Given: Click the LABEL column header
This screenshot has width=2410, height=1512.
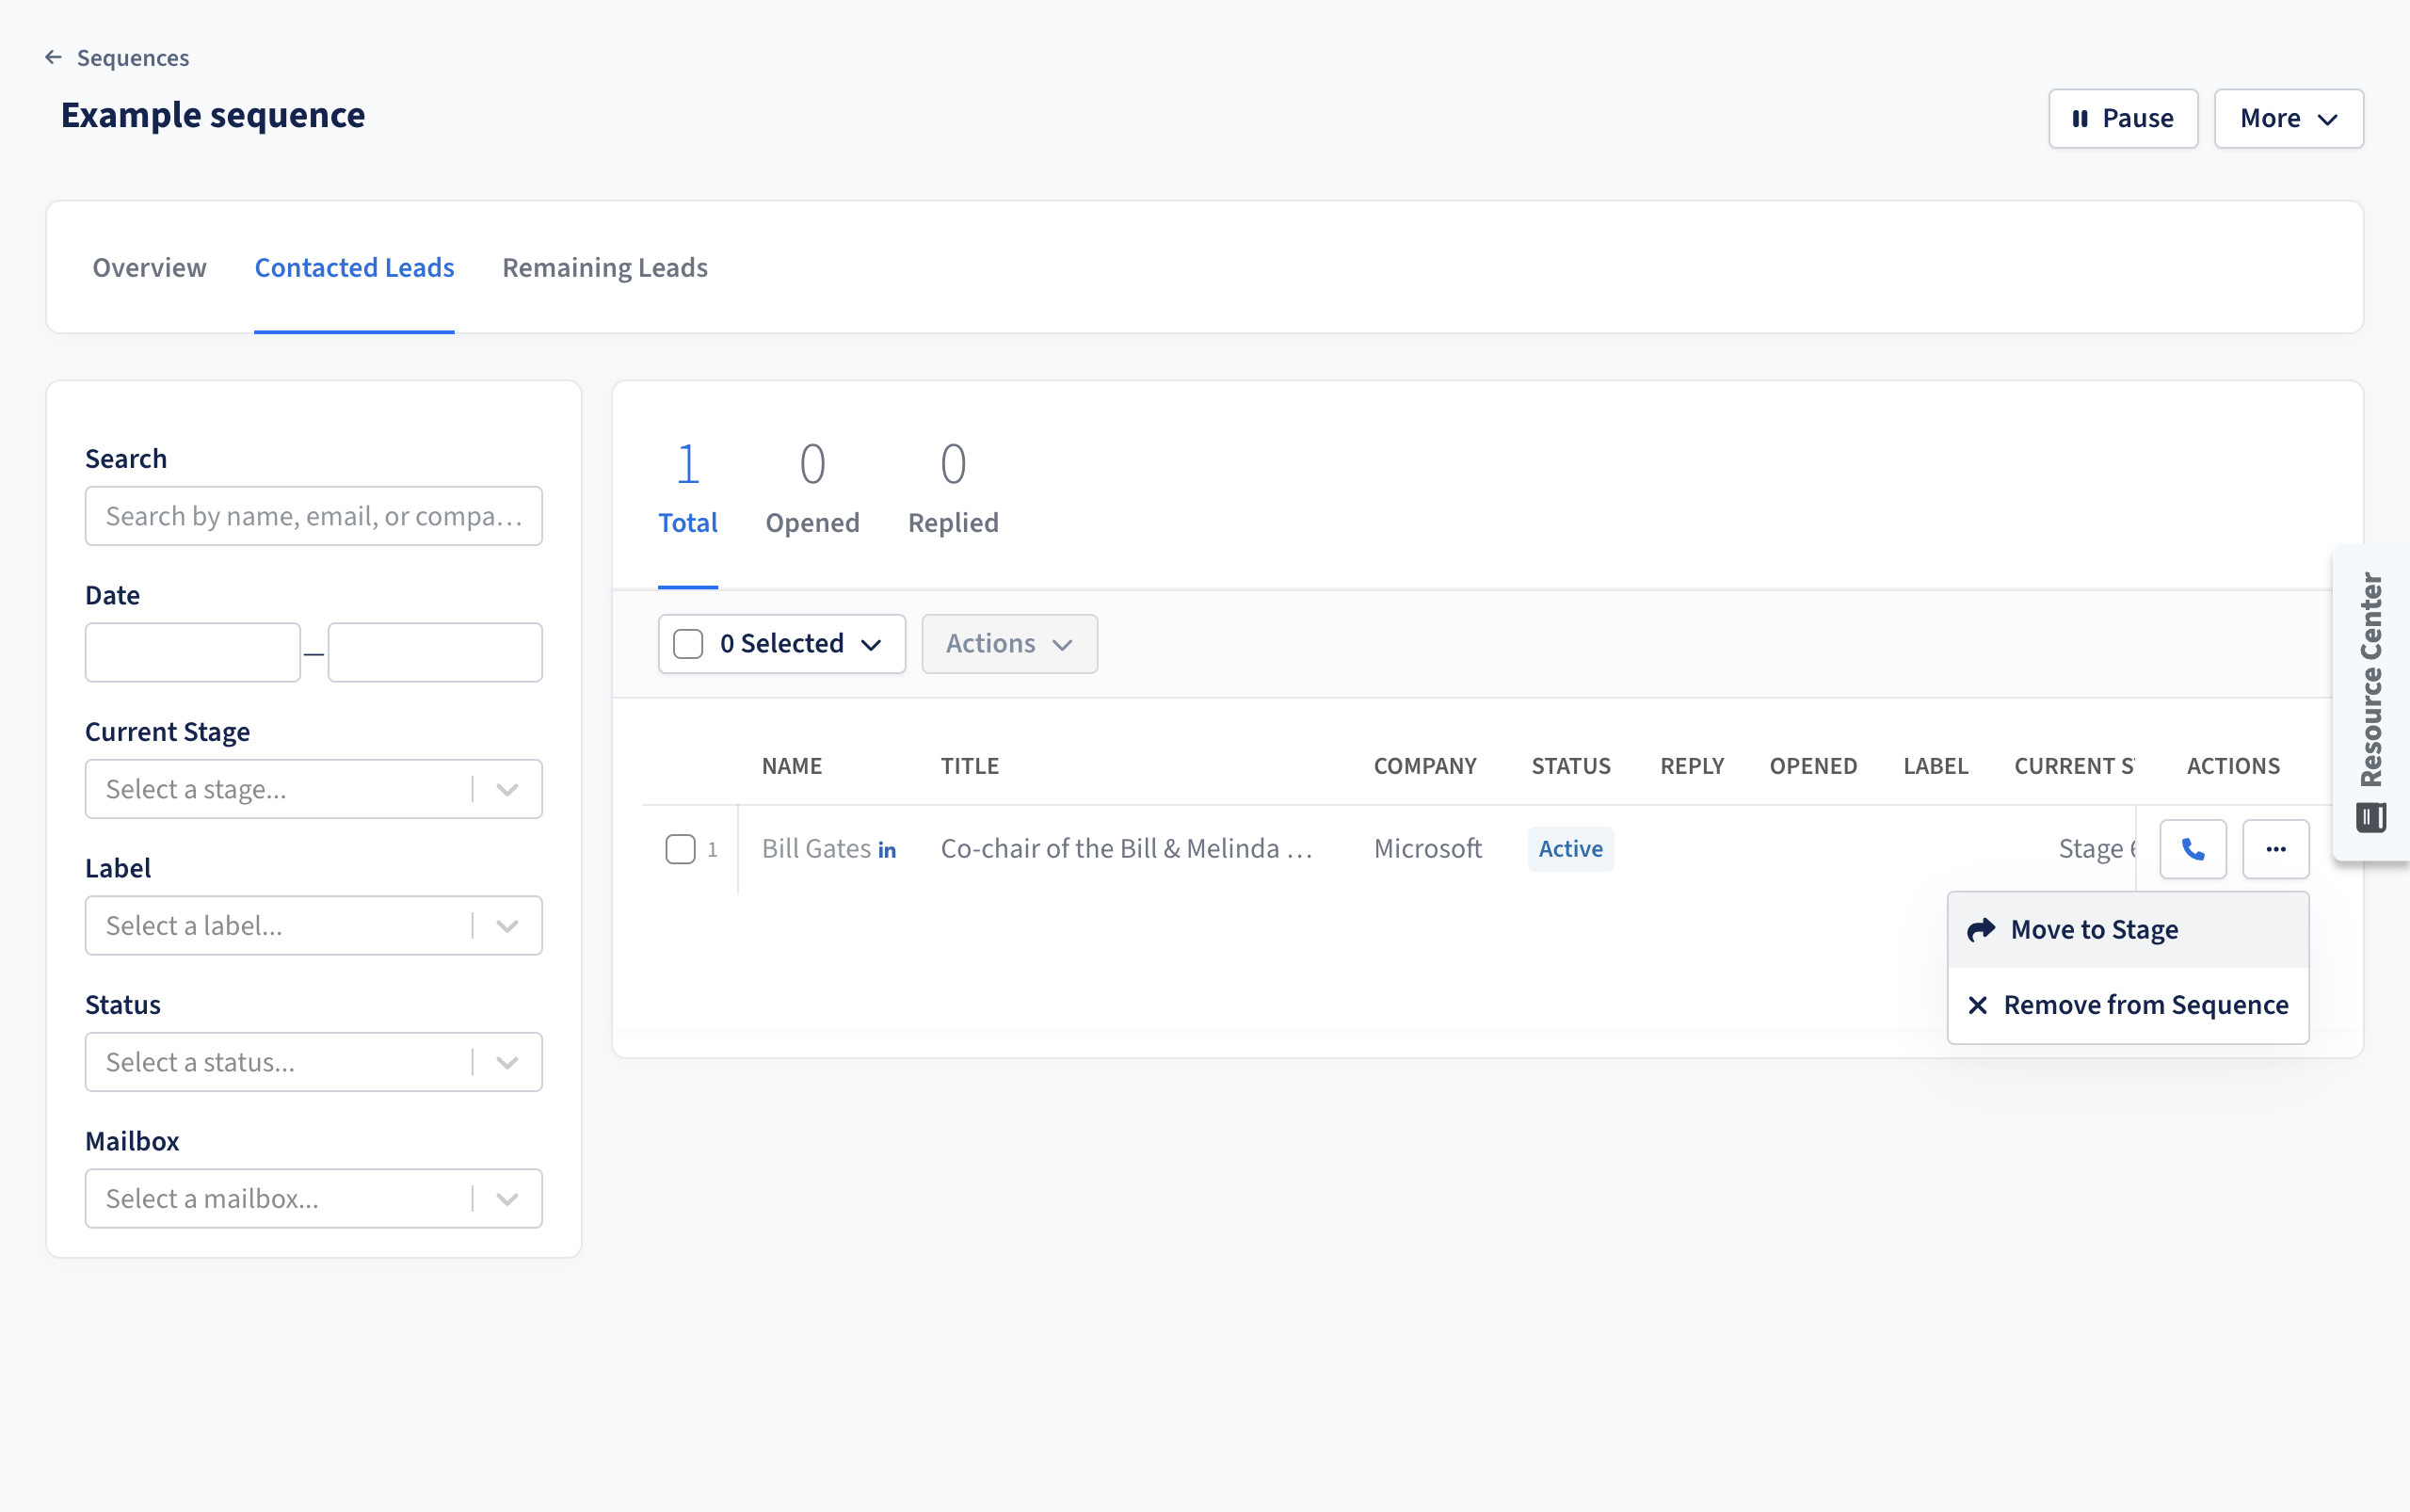Looking at the screenshot, I should 1935,766.
